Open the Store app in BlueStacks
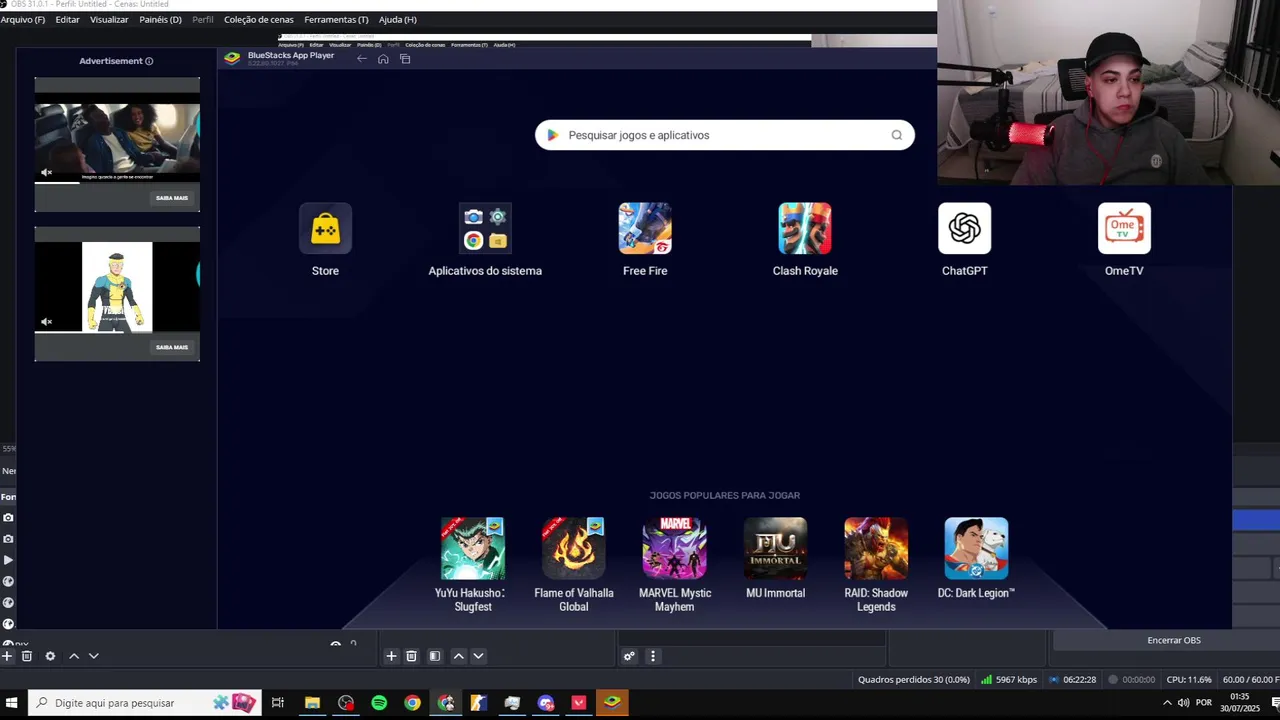Screen dimensions: 1280x720 coord(325,229)
